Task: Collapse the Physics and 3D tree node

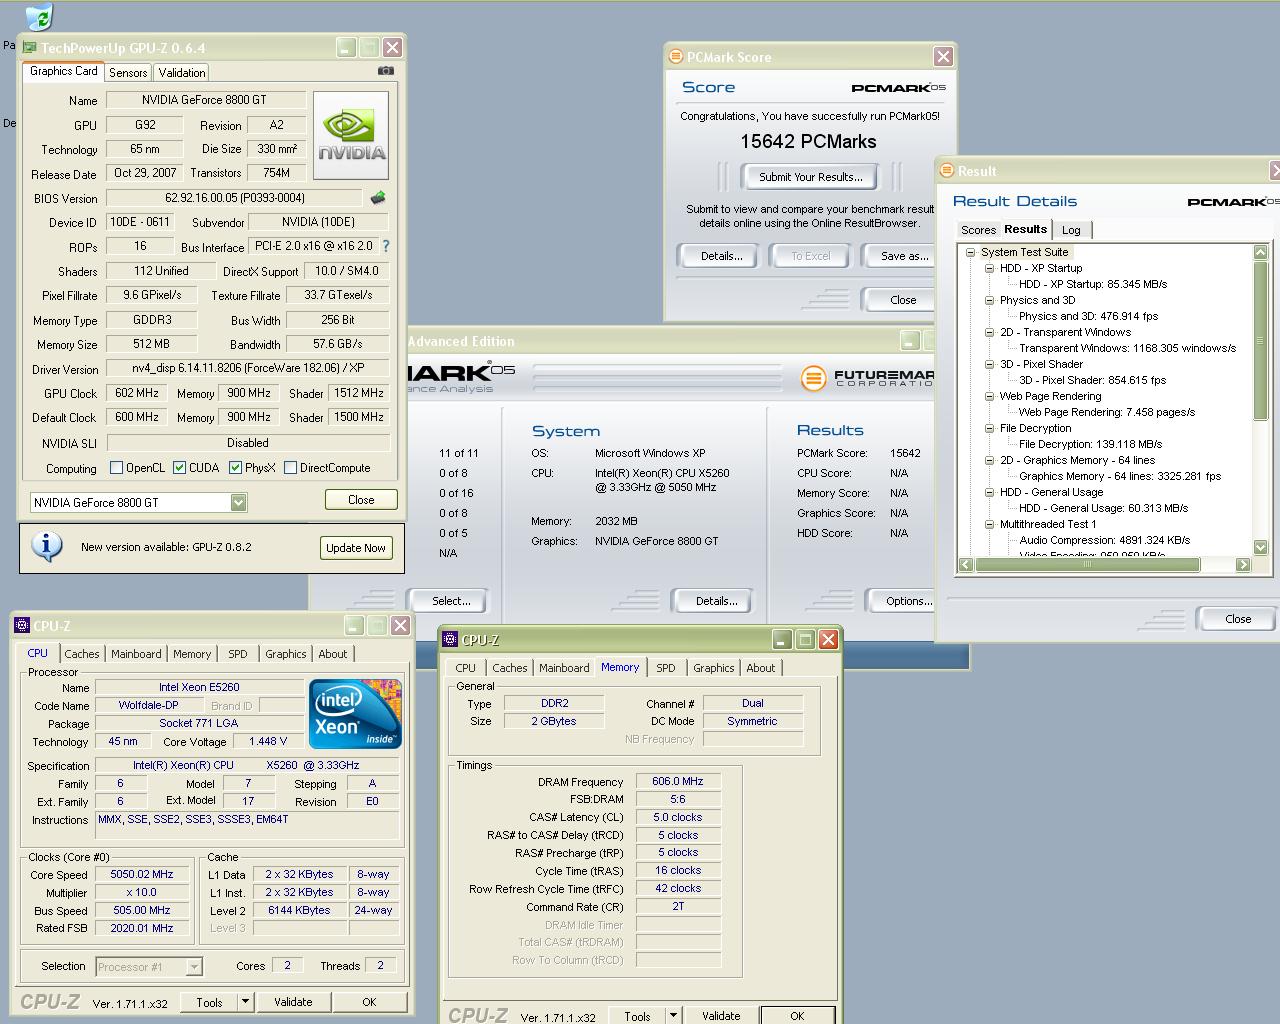Action: 989,300
